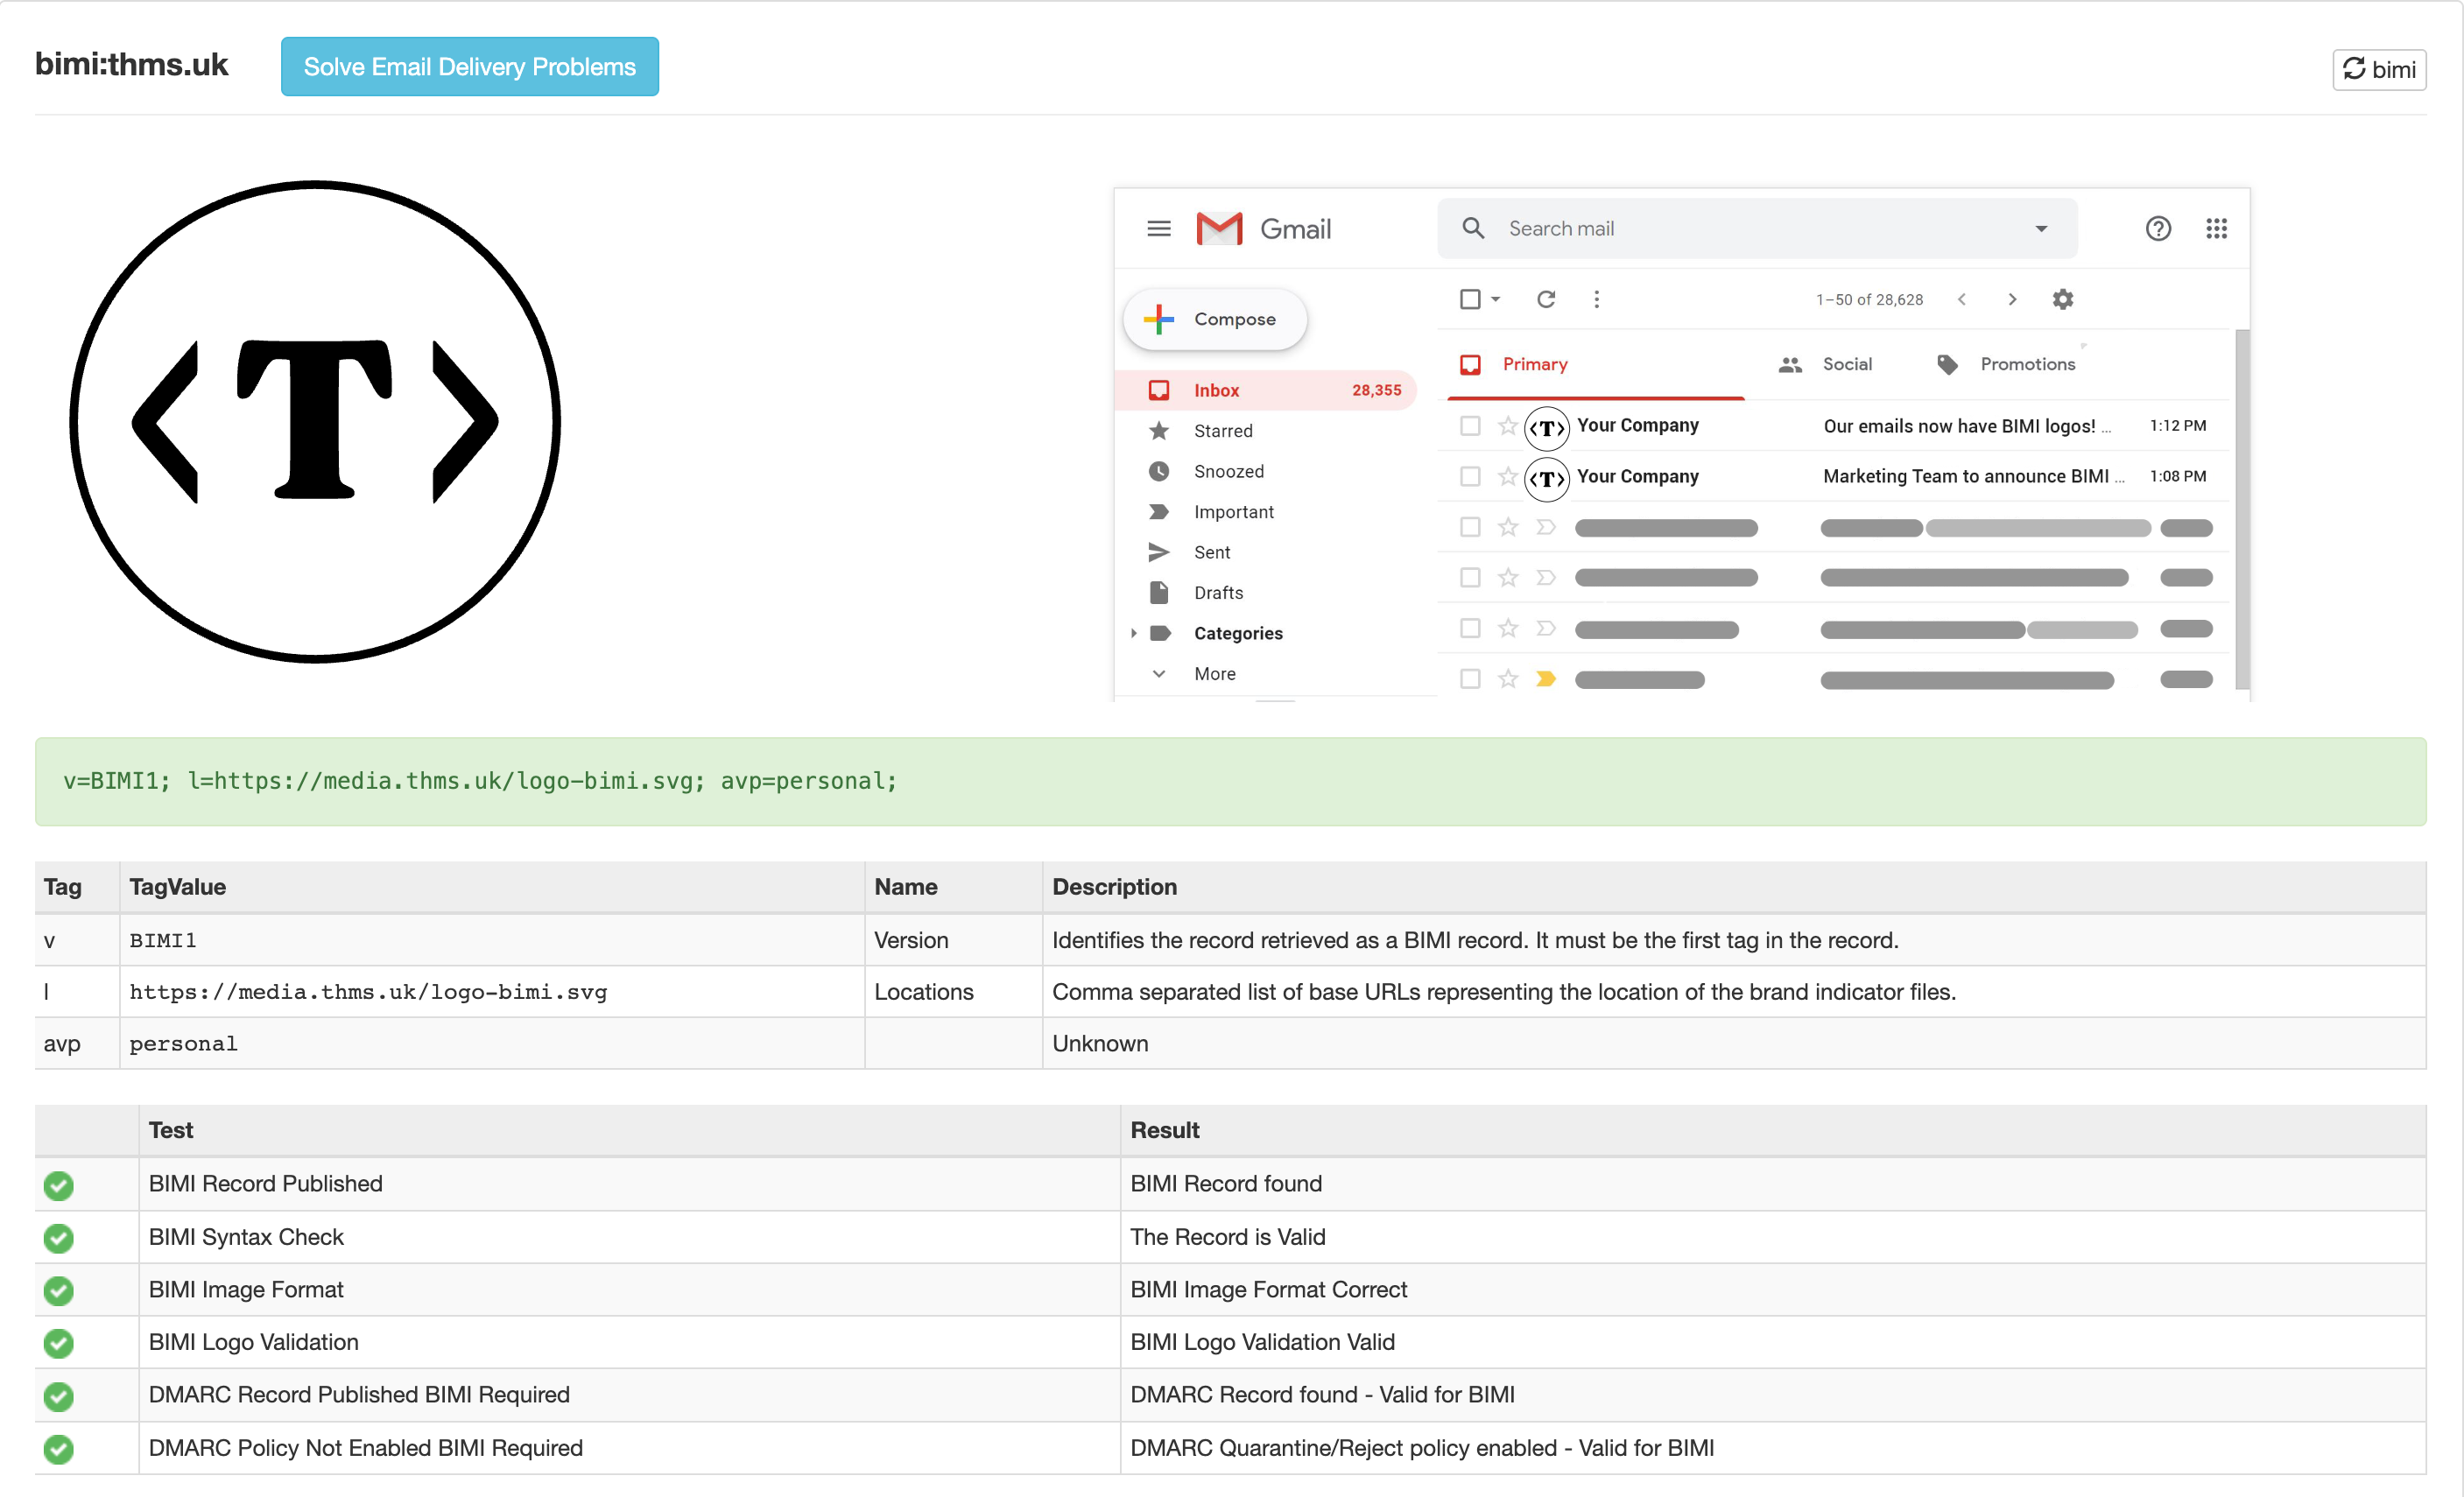This screenshot has height=1497, width=2464.
Task: Open the Drafts folder
Action: (1218, 593)
